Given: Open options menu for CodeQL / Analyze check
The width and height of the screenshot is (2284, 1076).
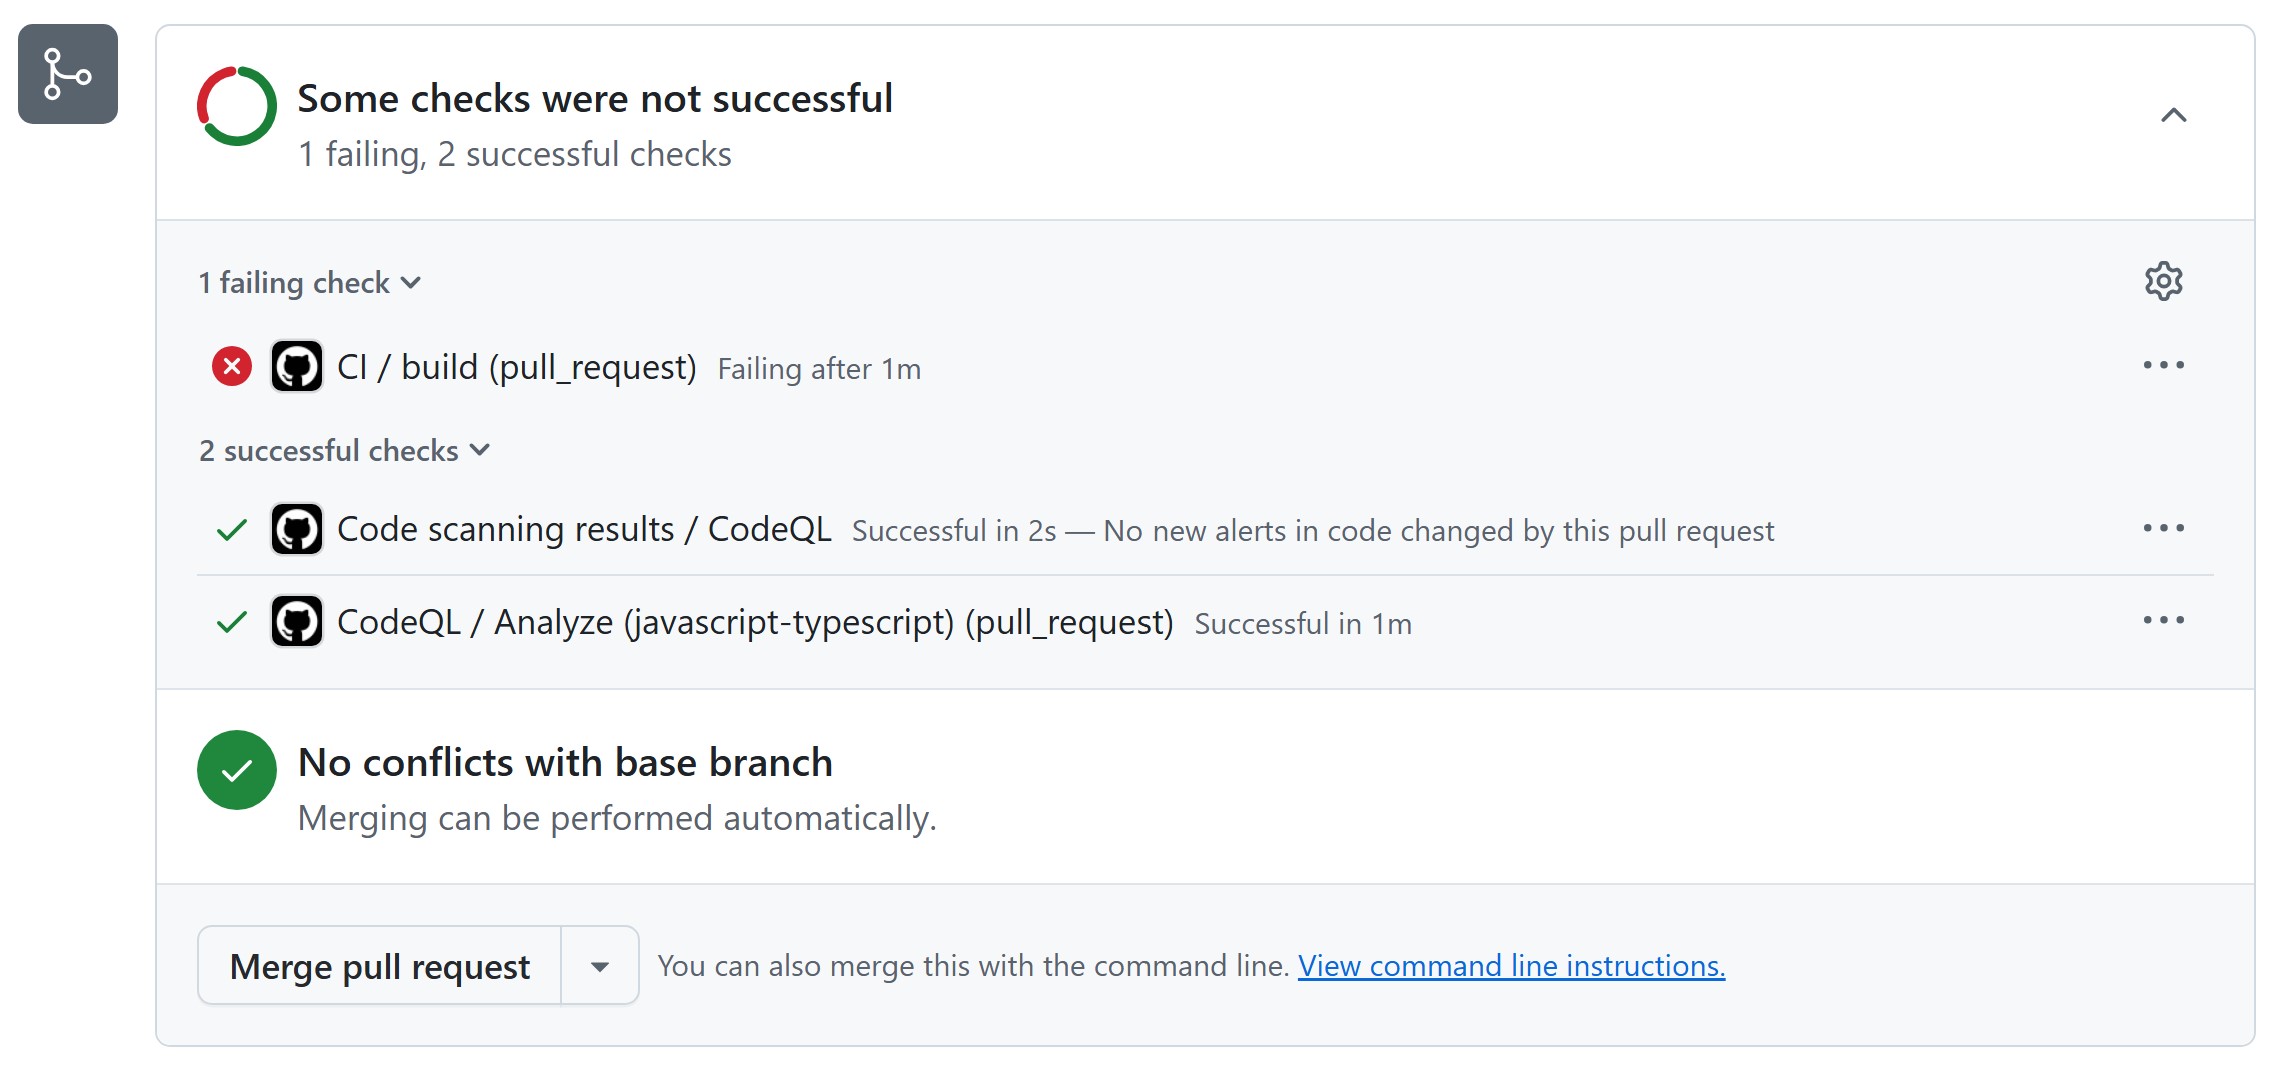Looking at the screenshot, I should pyautogui.click(x=2163, y=621).
